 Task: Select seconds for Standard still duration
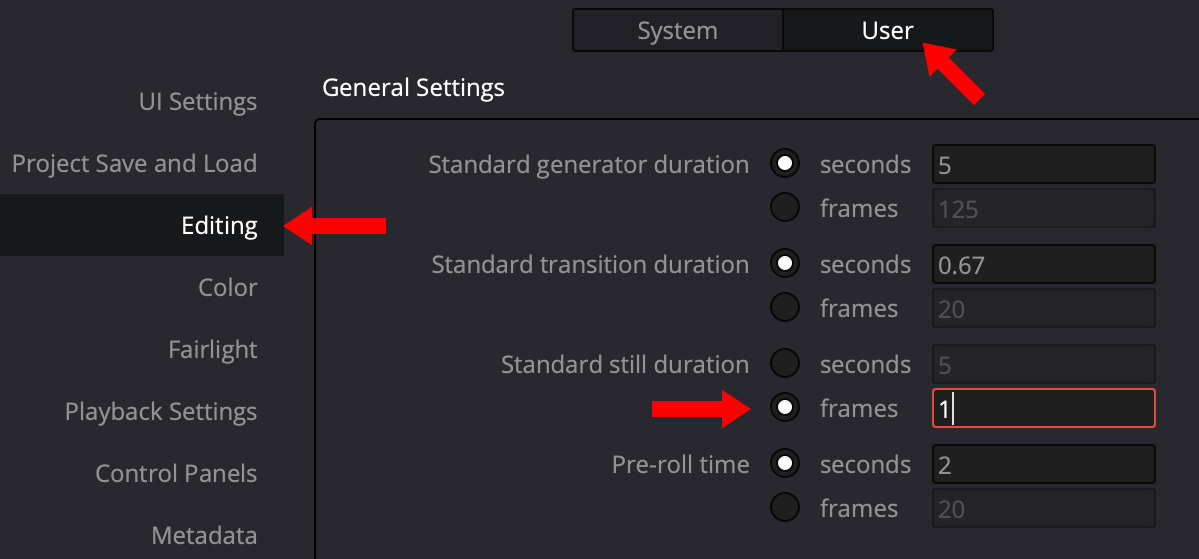[x=785, y=364]
